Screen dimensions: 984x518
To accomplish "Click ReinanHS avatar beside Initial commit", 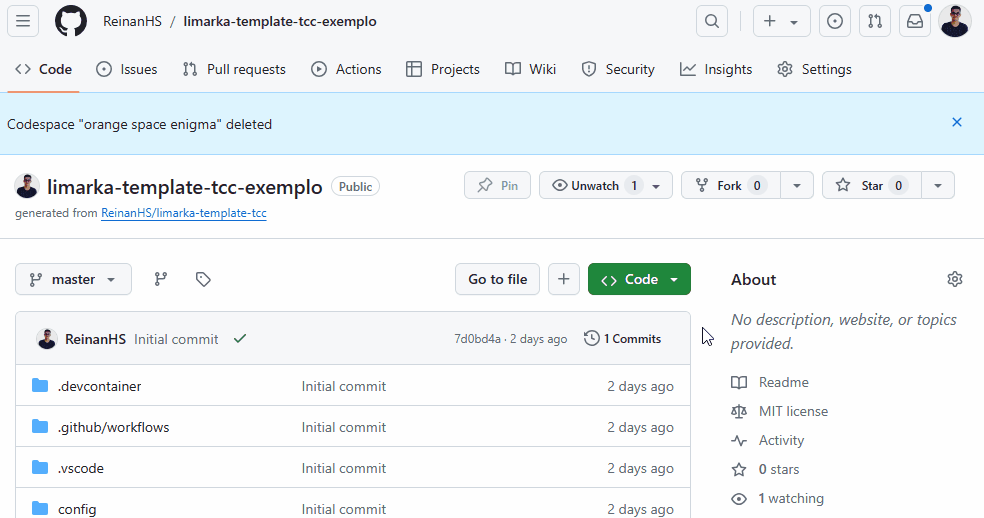I will 46,339.
